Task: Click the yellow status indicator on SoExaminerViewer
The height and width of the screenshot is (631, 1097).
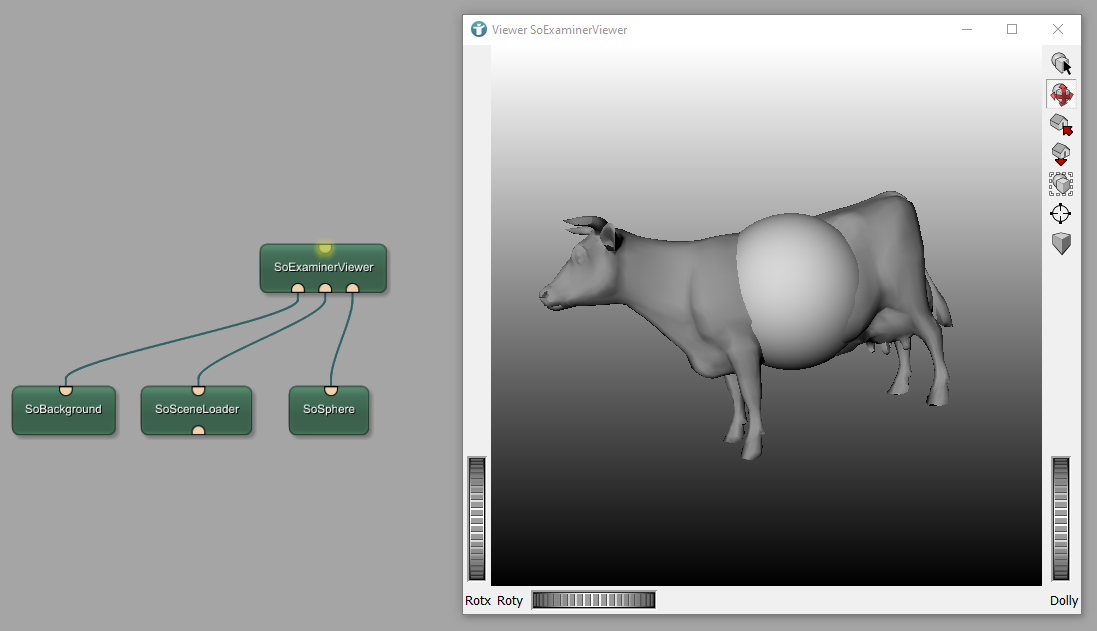Action: [325, 247]
